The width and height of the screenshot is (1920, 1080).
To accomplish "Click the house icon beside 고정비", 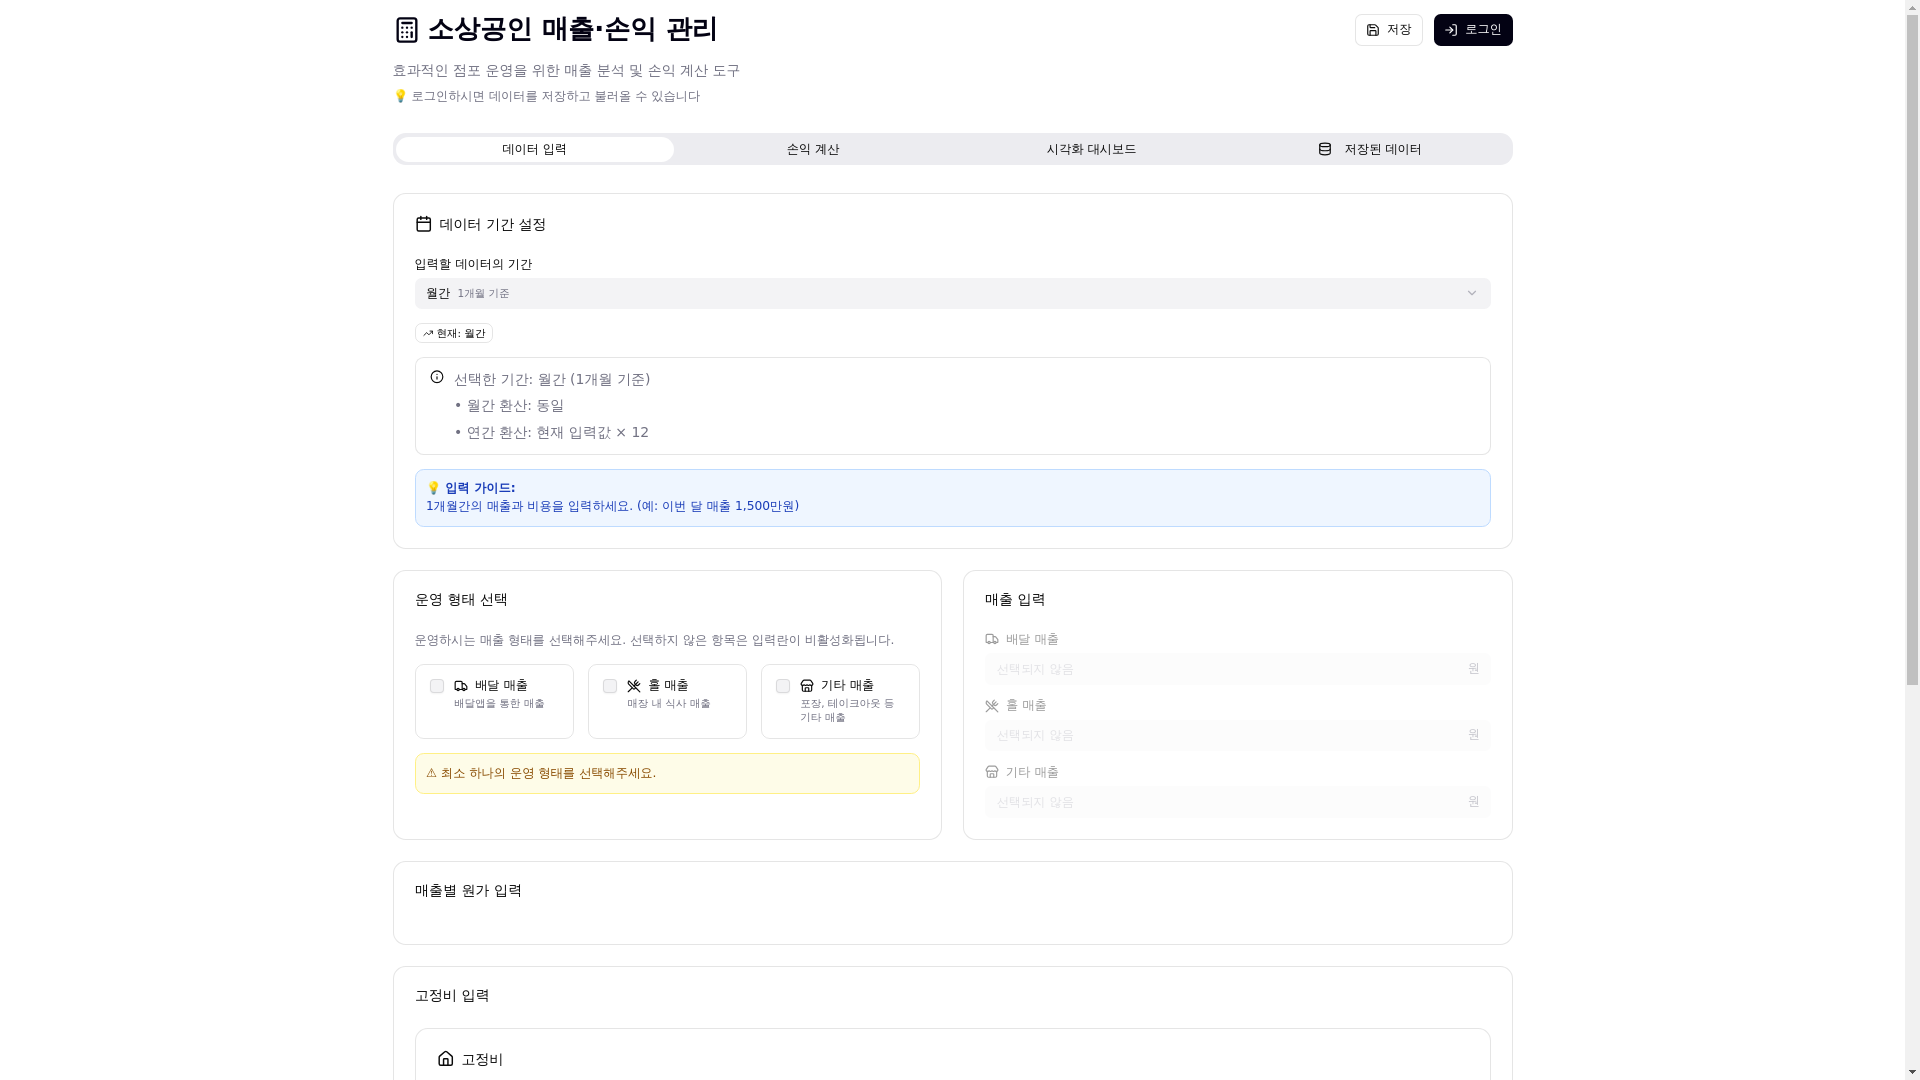I will 446,1058.
